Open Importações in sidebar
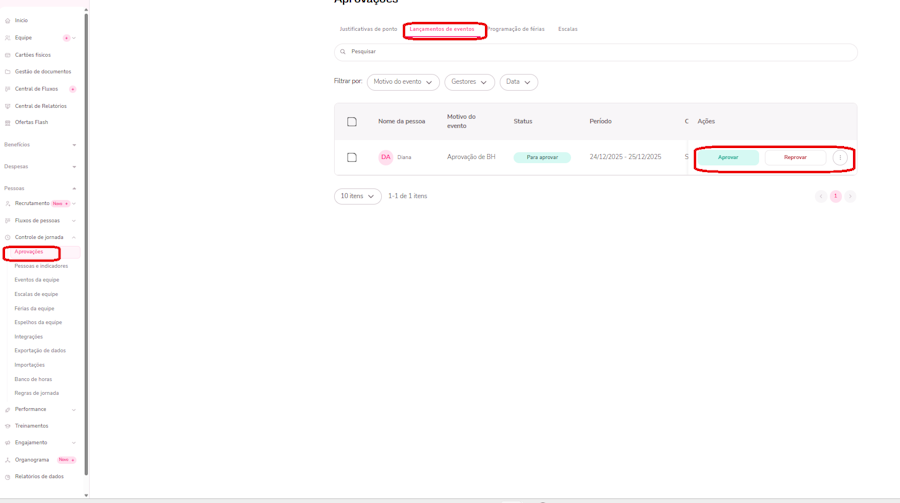 coord(29,365)
